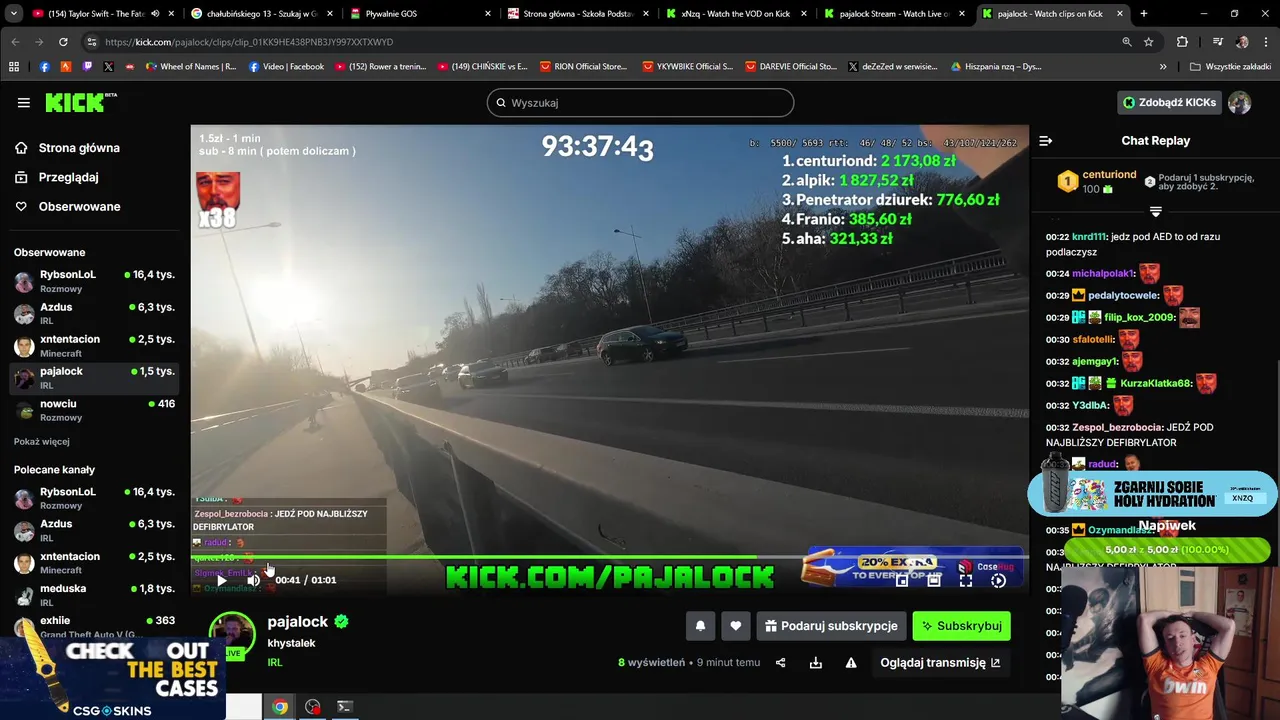1280x720 pixels.
Task: Bookmark this page with the star icon
Action: click(x=1149, y=42)
